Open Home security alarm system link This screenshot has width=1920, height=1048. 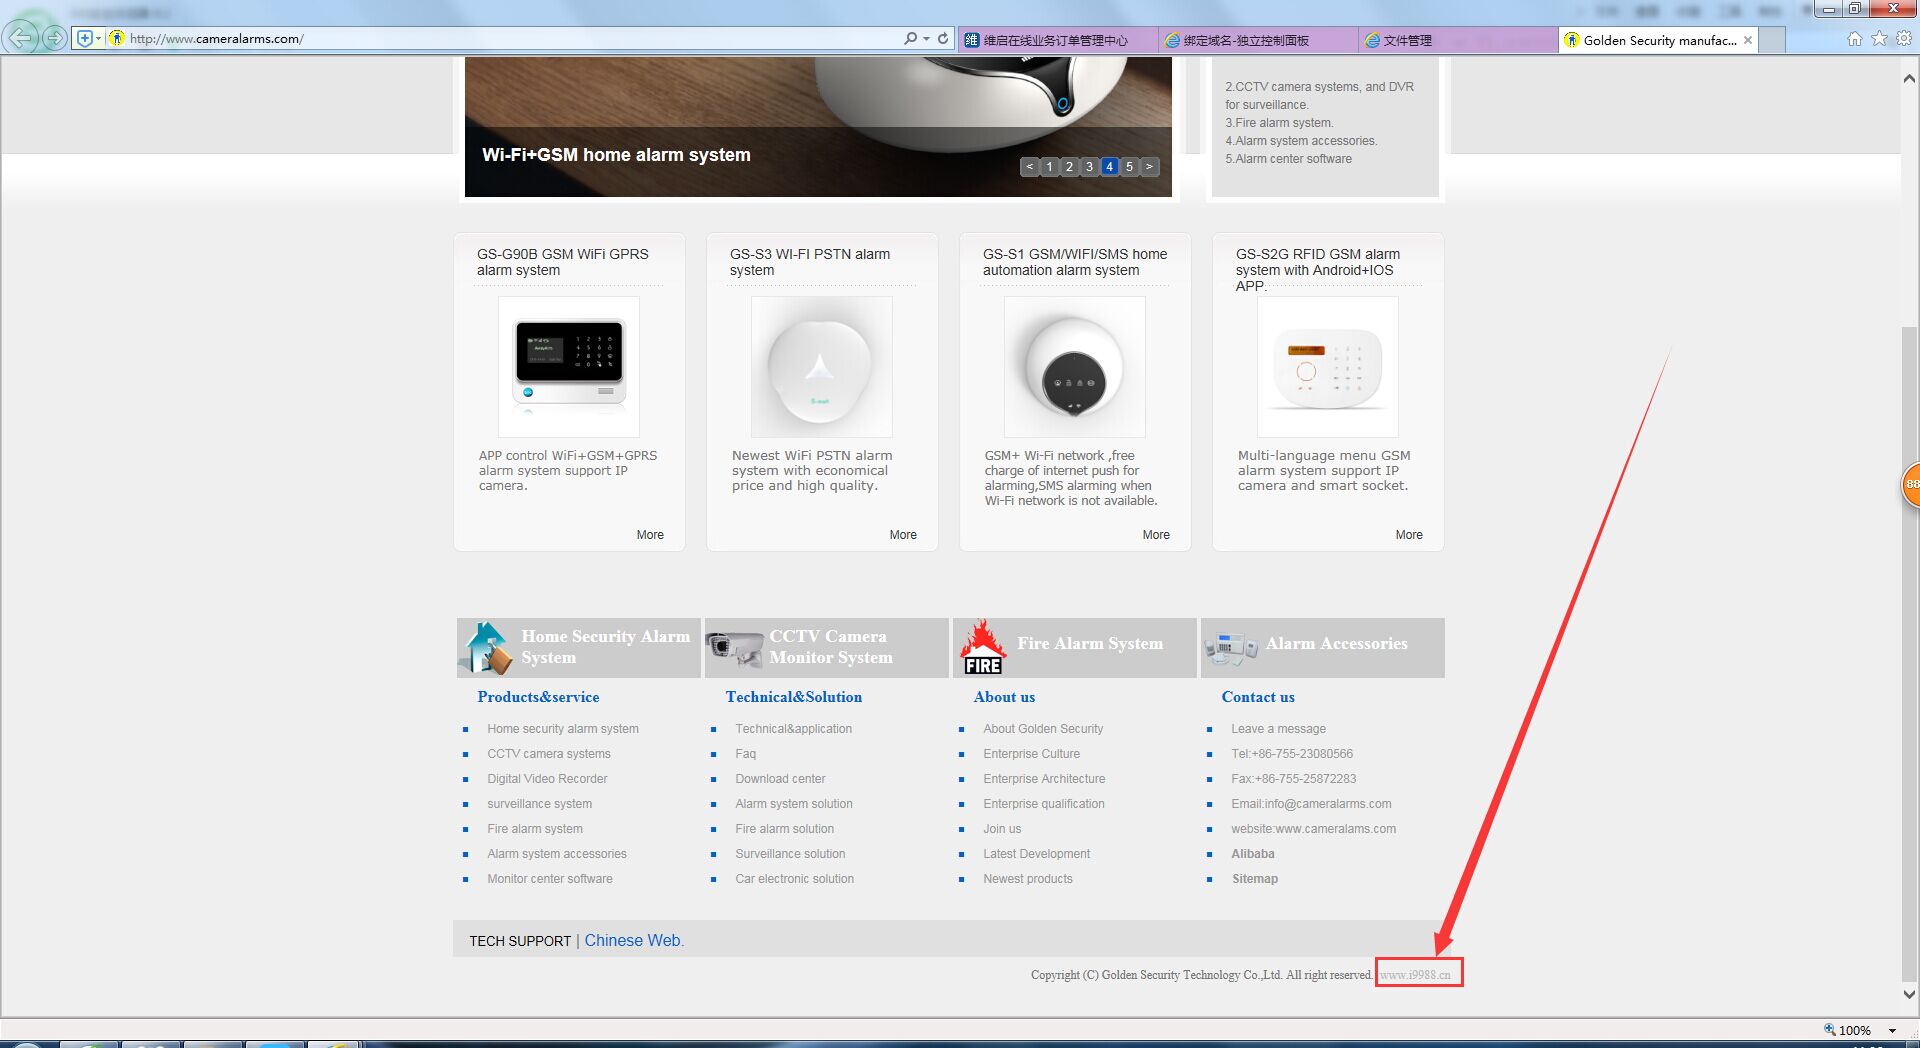563,729
